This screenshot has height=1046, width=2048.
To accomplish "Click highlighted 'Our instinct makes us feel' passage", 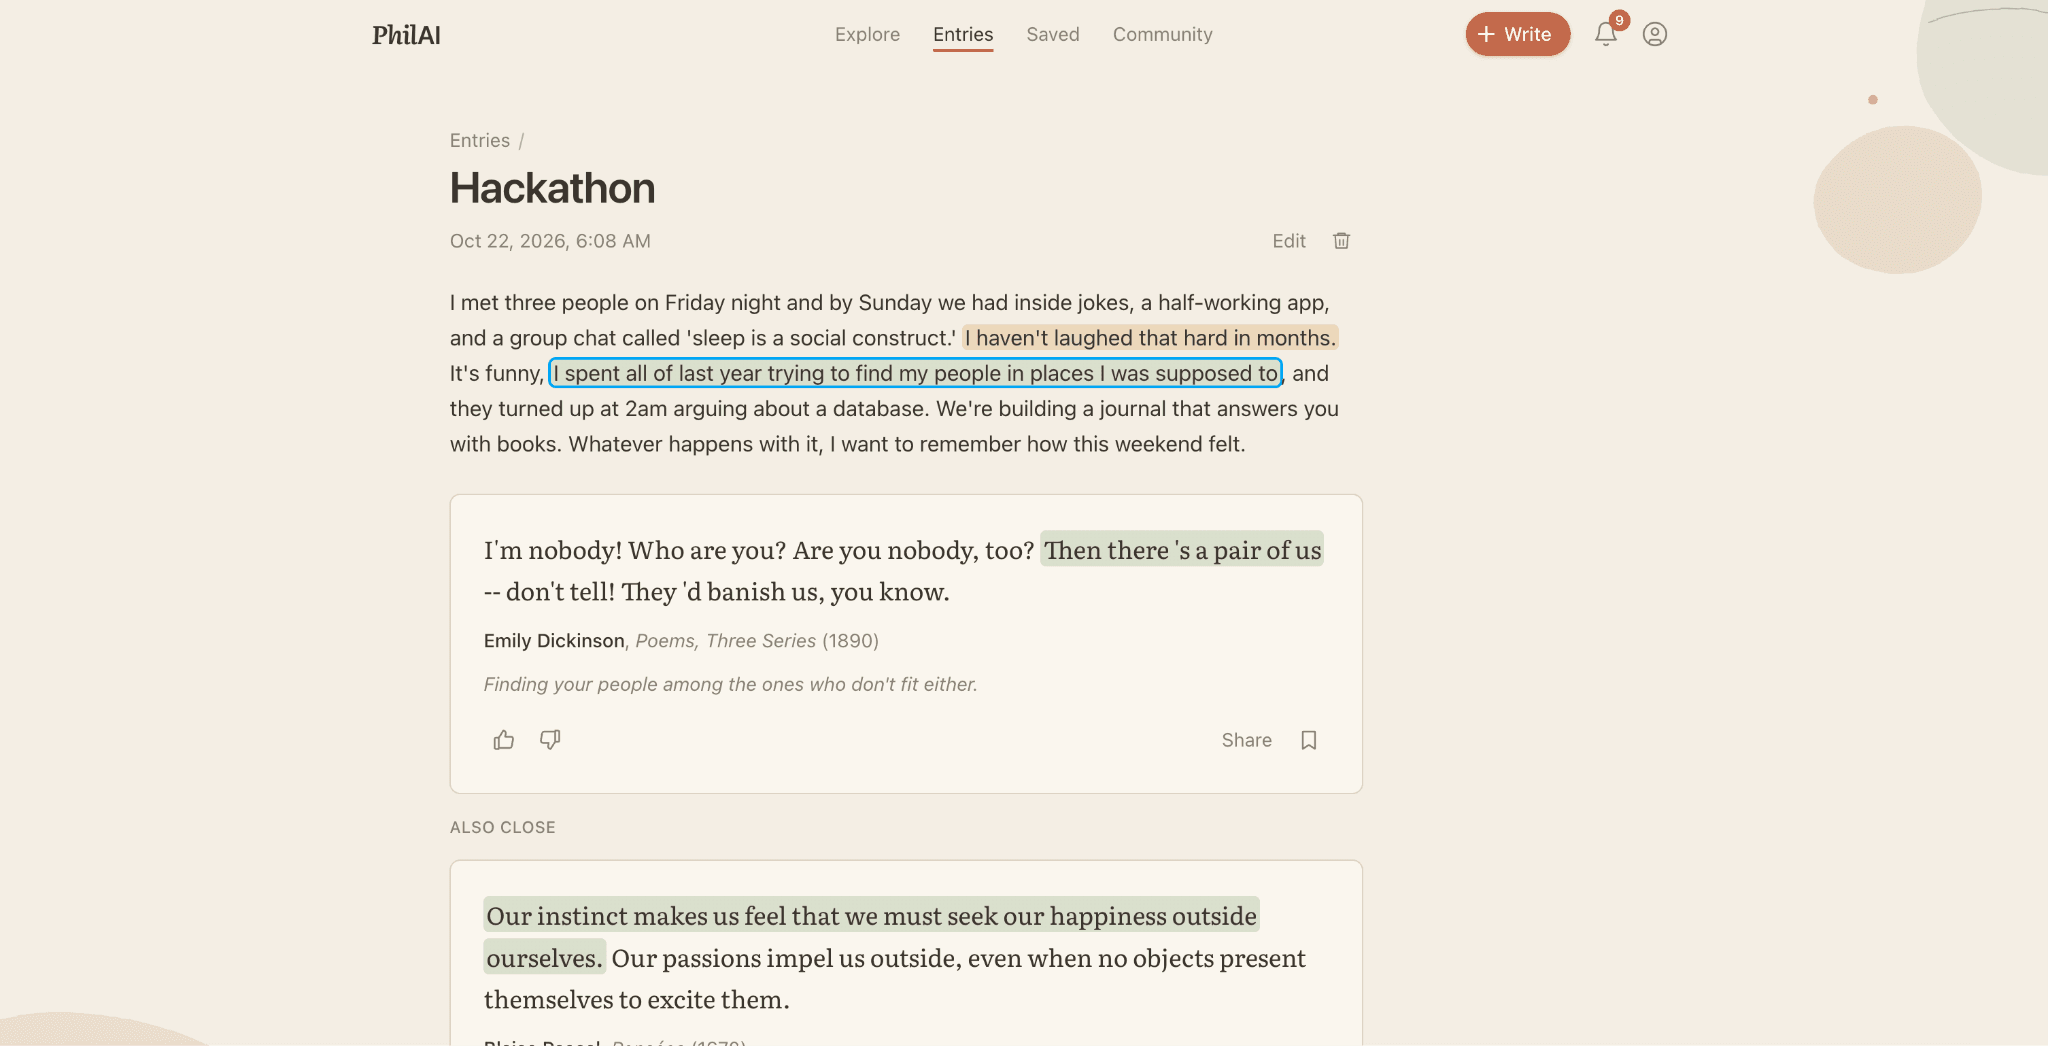I will (x=871, y=937).
